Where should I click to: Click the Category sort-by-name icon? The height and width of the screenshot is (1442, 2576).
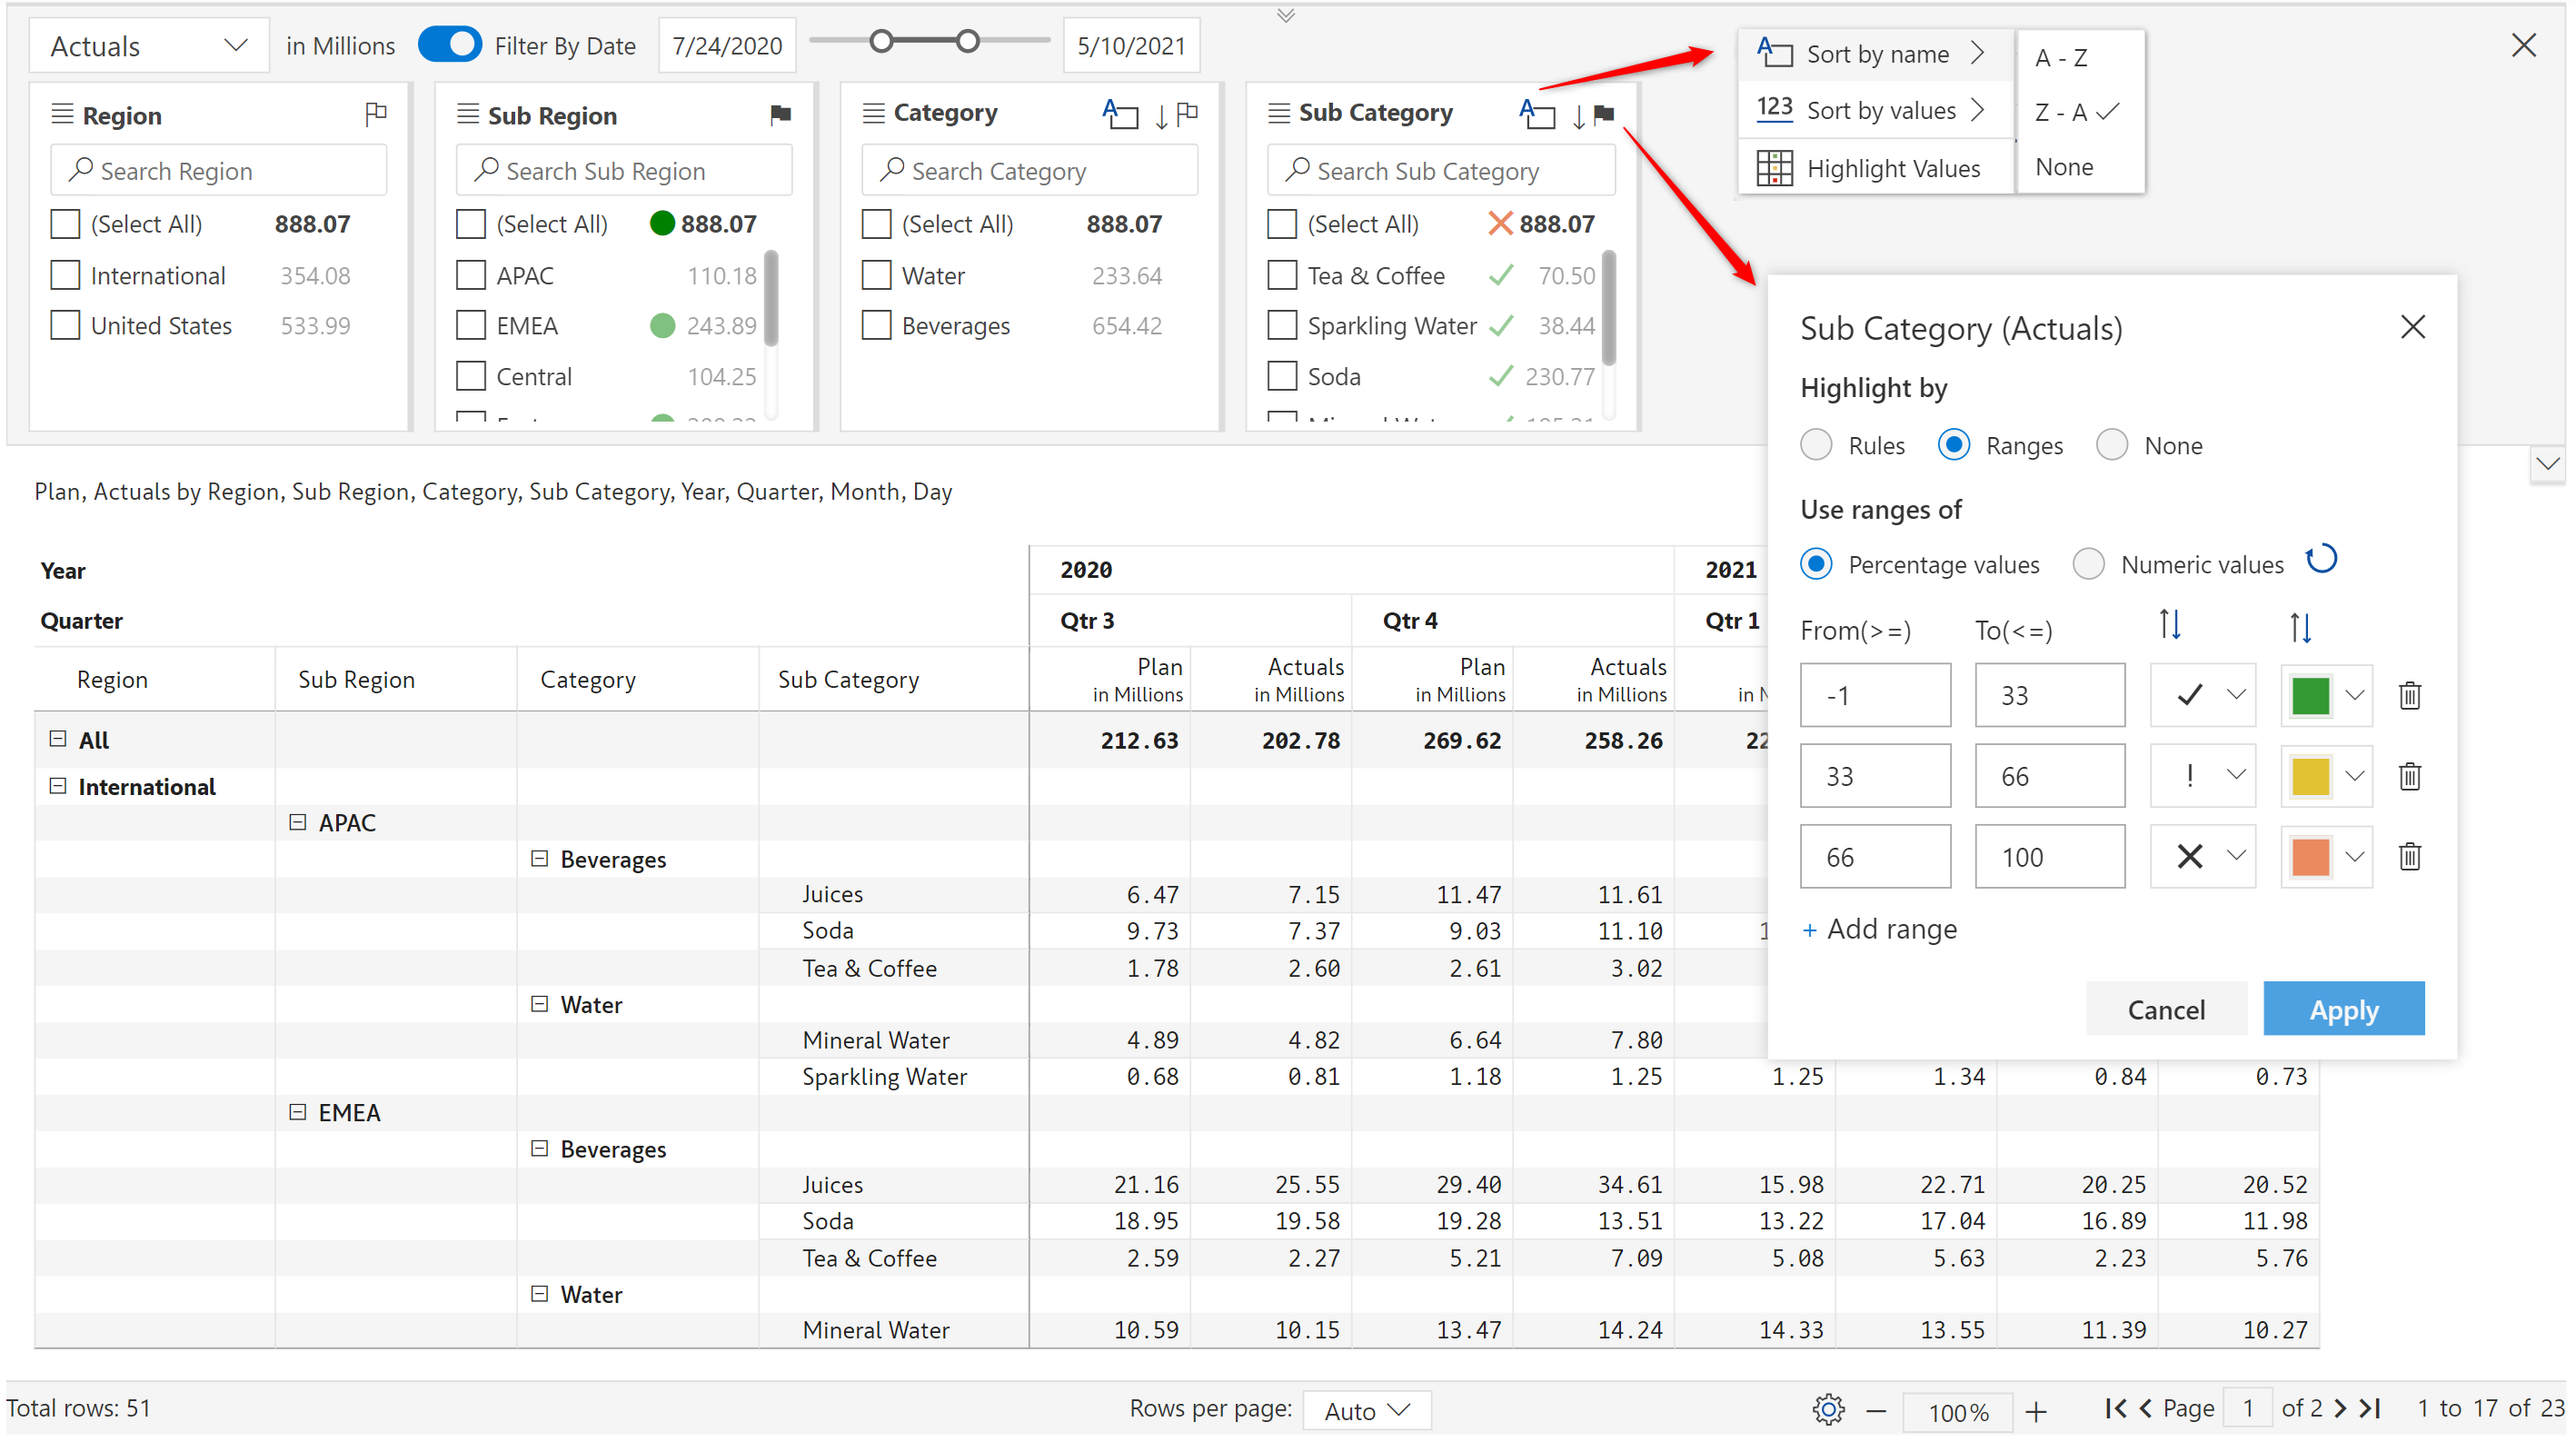tap(1119, 114)
